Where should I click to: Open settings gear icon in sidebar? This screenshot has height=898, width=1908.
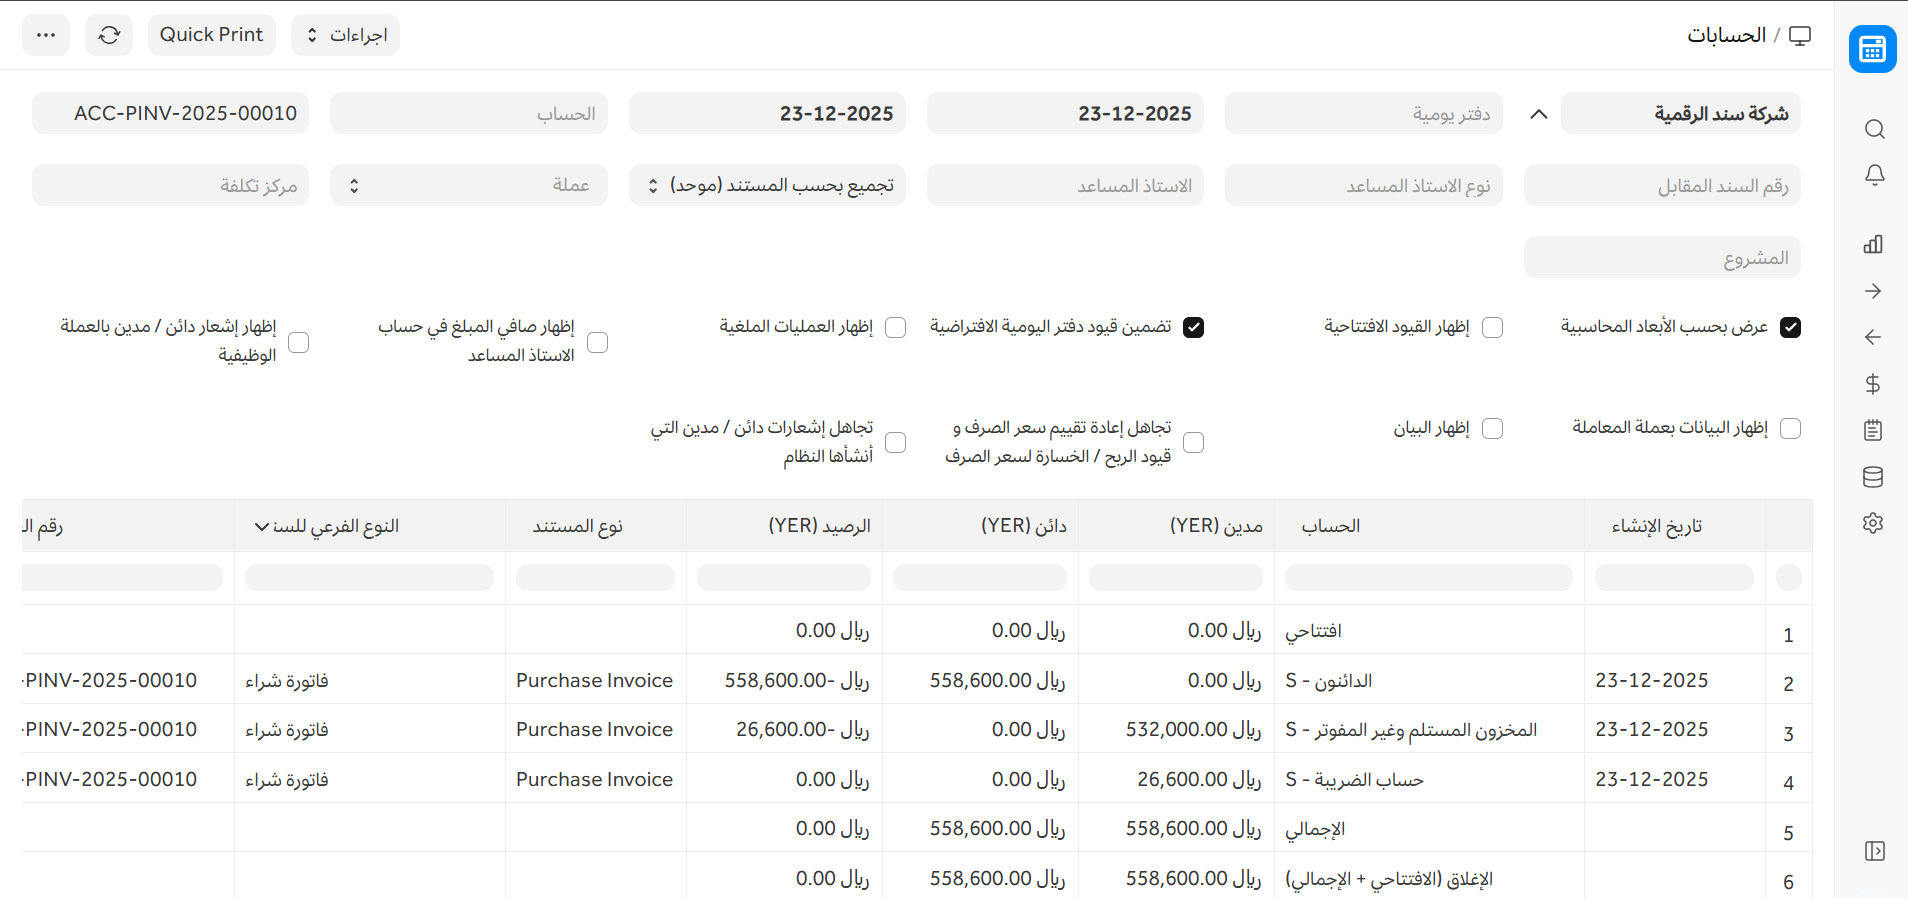1873,523
